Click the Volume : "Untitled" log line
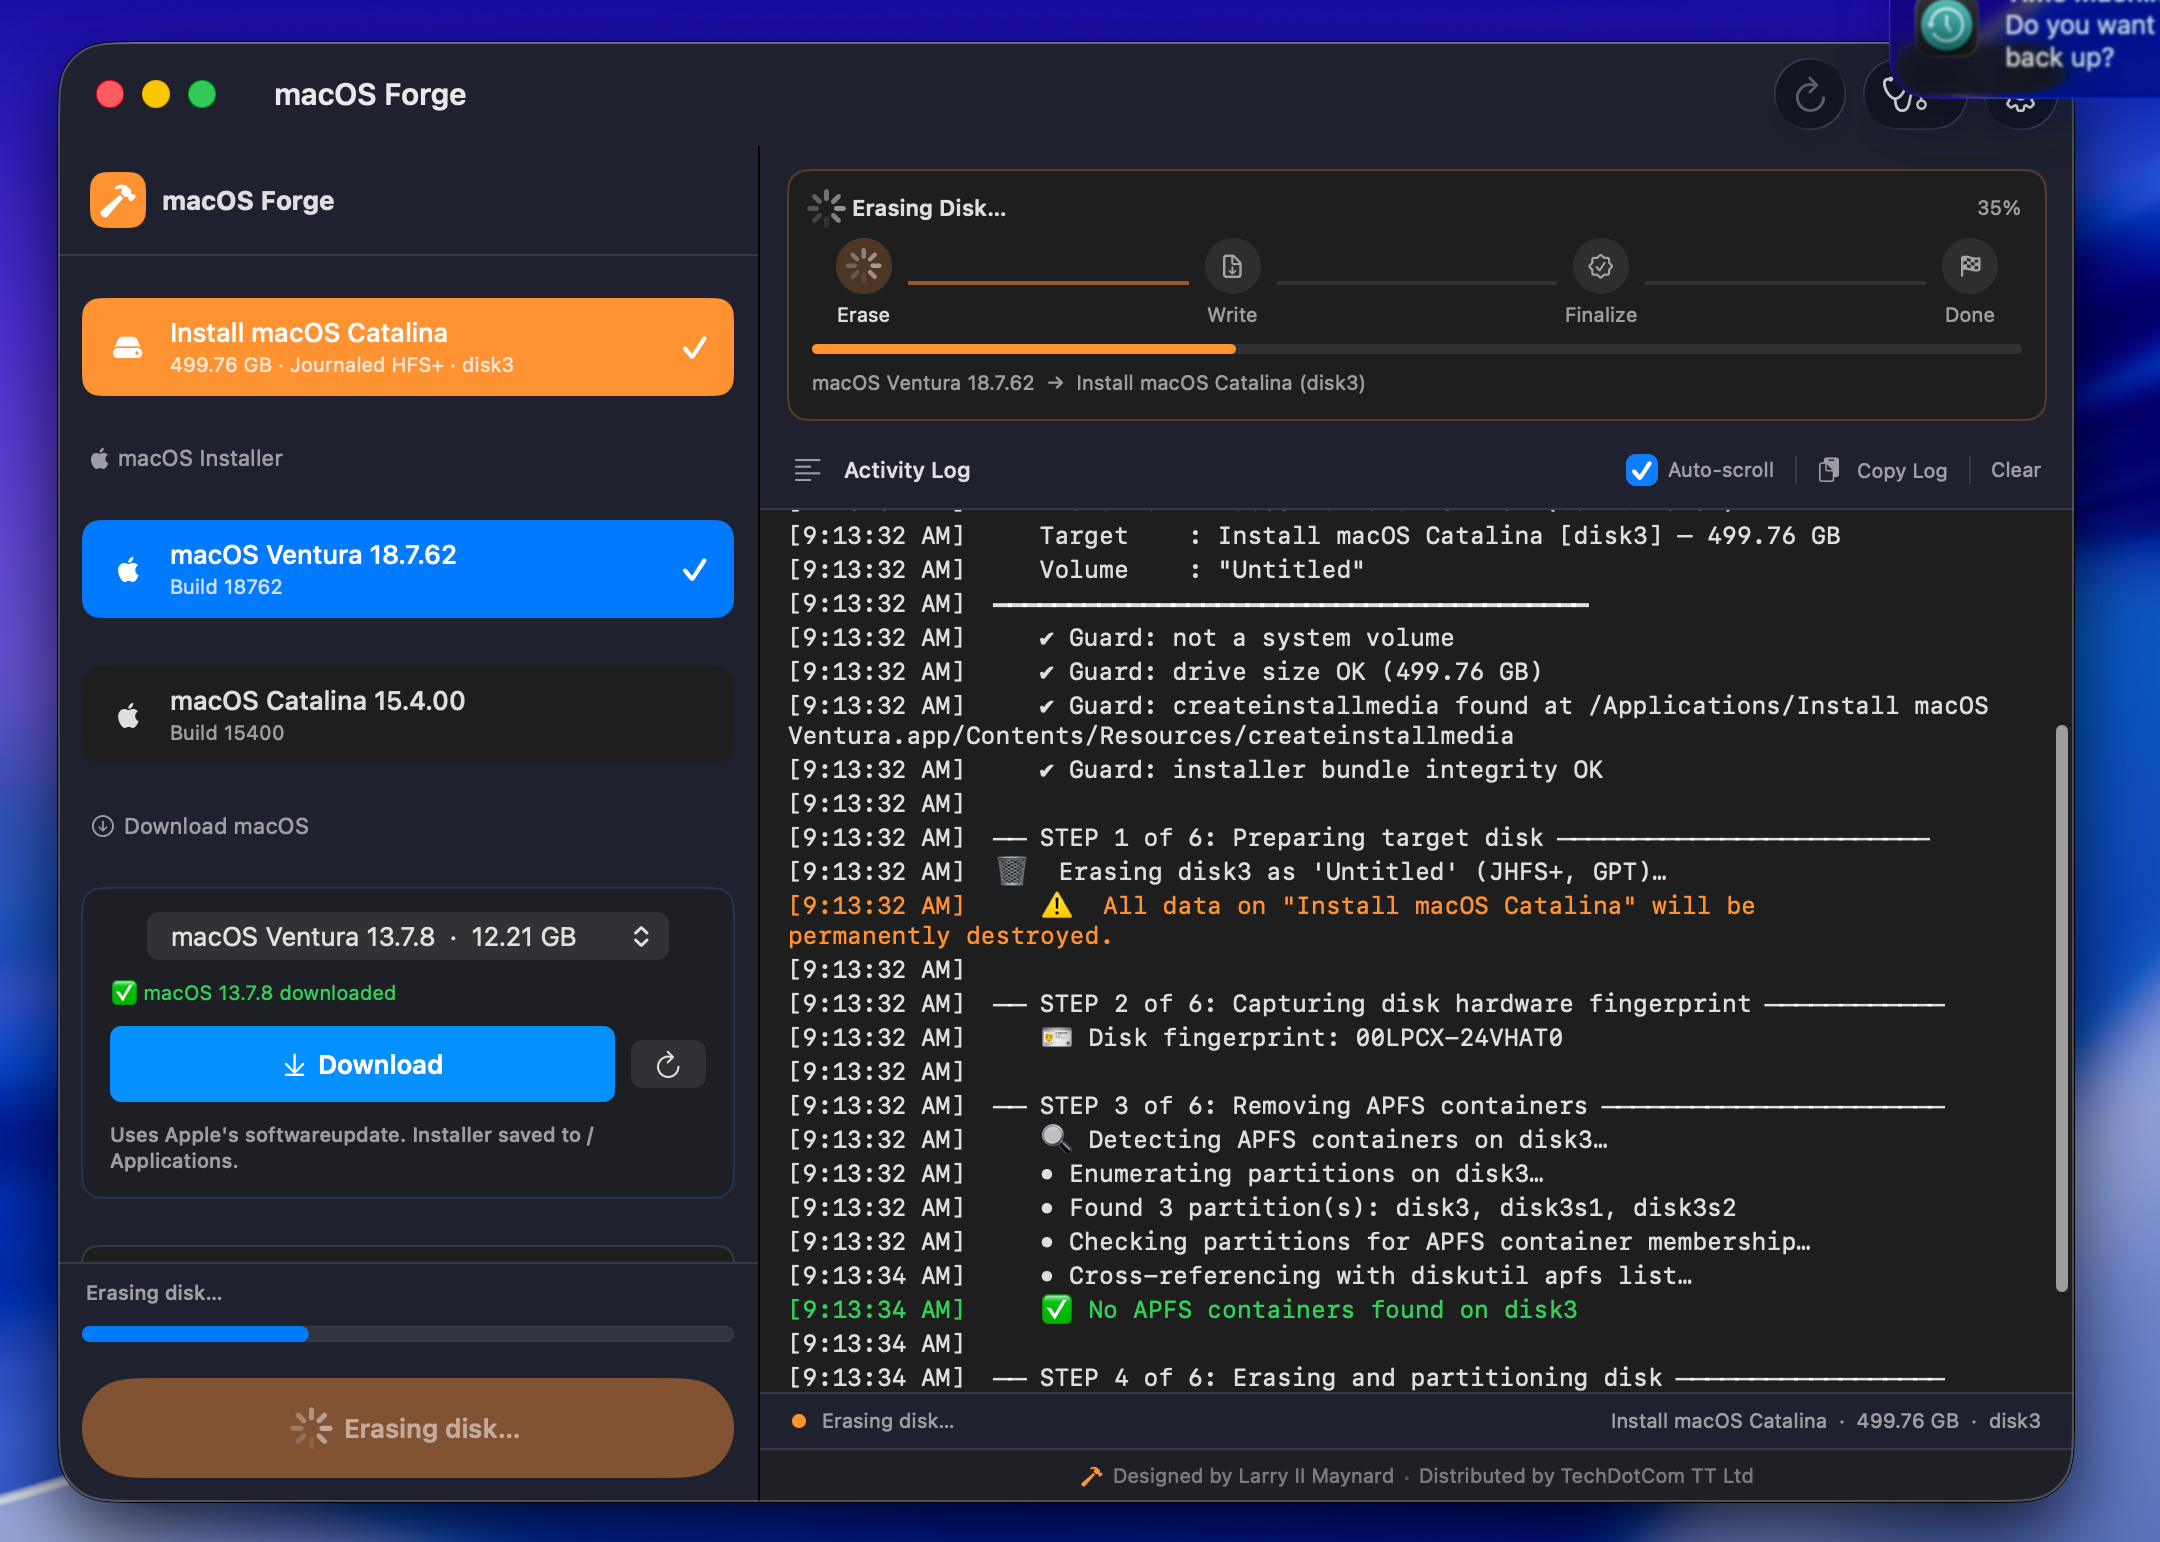The image size is (2160, 1542). [x=1076, y=570]
